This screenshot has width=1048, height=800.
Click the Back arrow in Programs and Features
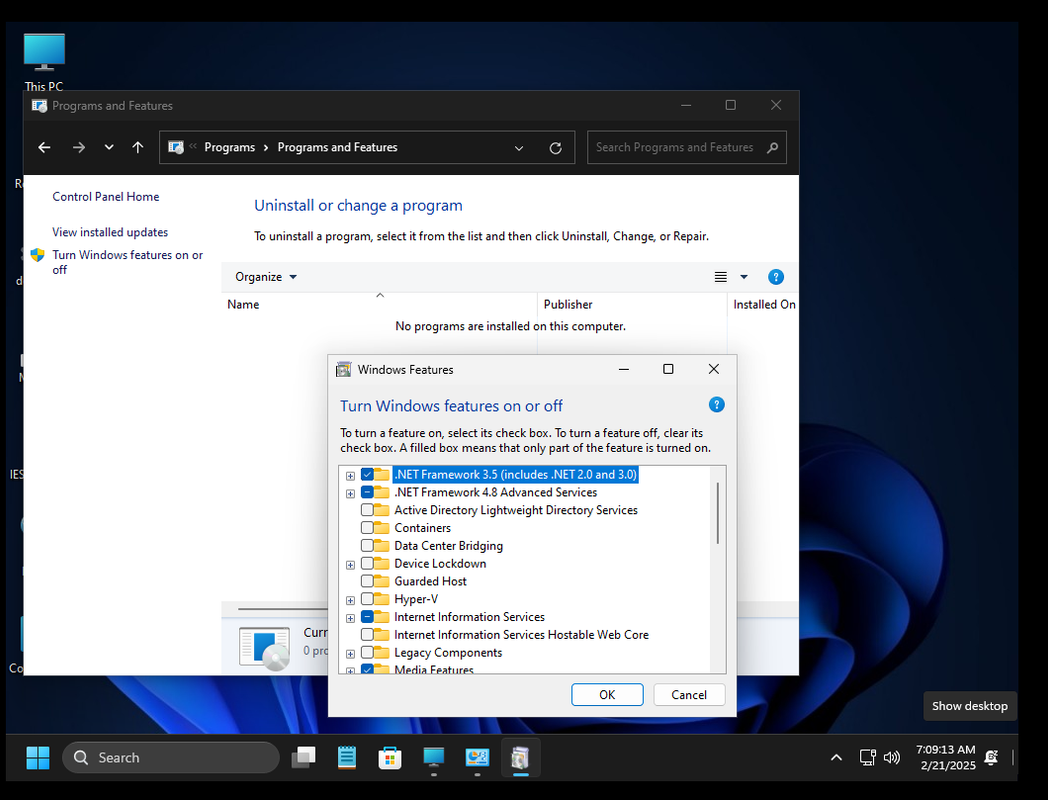coord(44,147)
